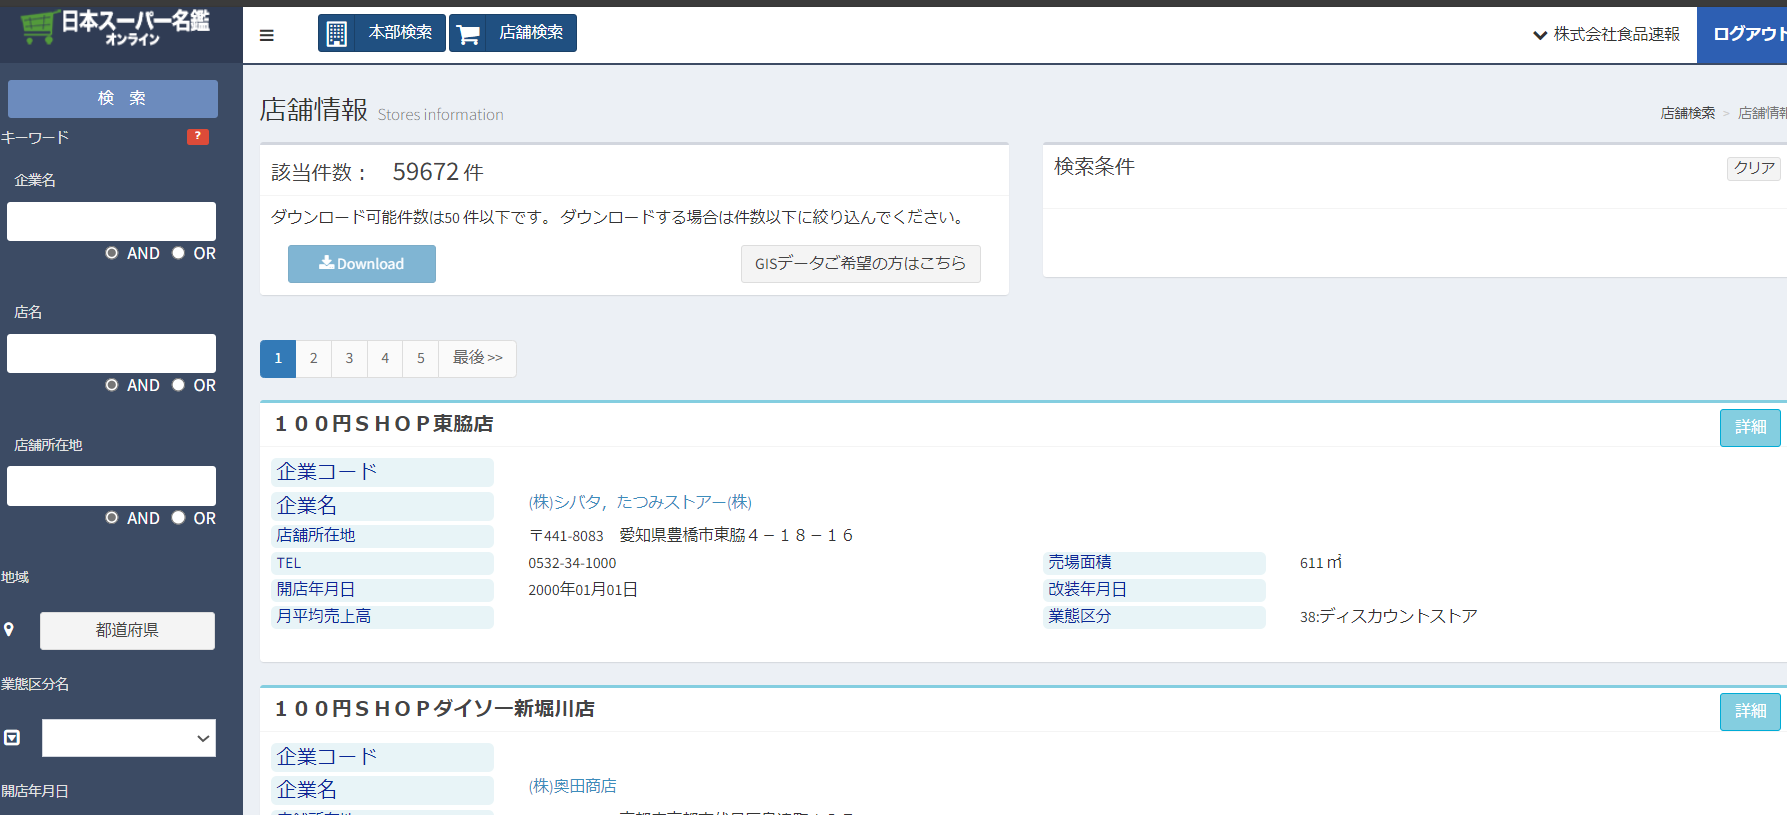The image size is (1787, 815).
Task: Click the 日本スーパー名鑑 logo
Action: click(x=118, y=28)
